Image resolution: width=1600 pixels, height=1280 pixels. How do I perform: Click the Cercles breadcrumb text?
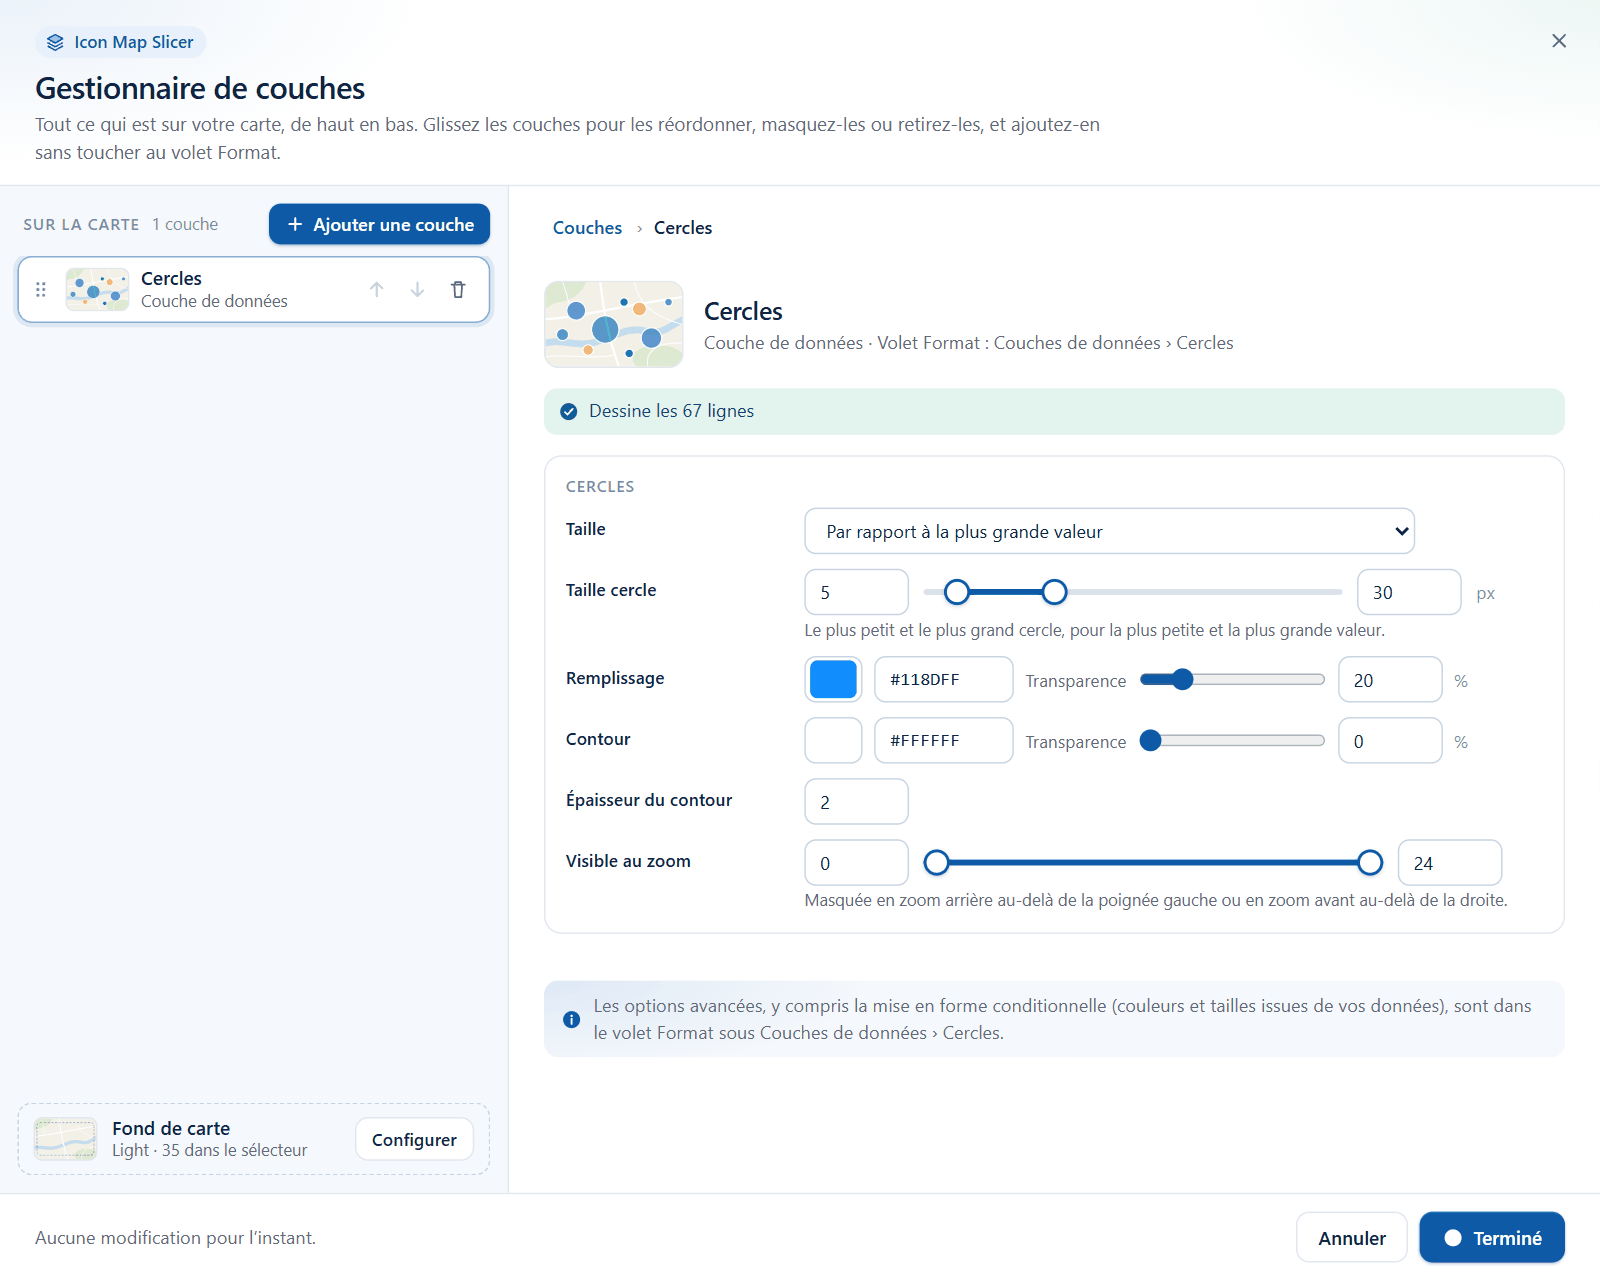tap(683, 228)
